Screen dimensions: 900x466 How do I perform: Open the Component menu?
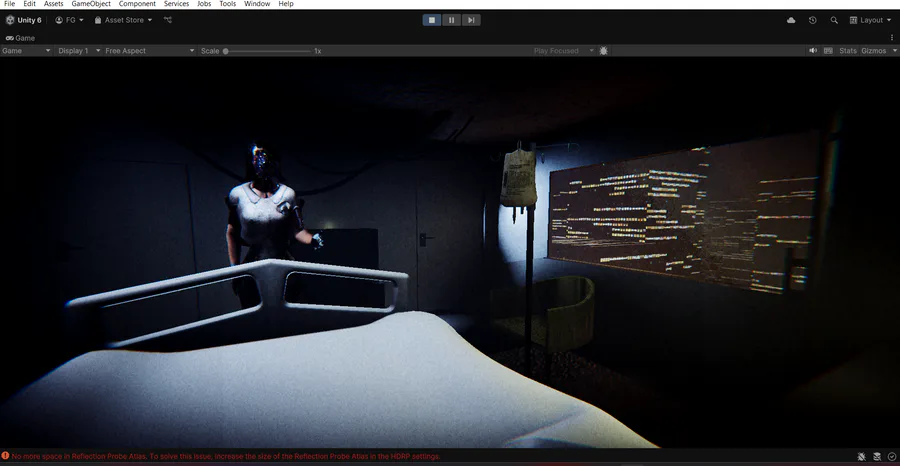[x=137, y=3]
